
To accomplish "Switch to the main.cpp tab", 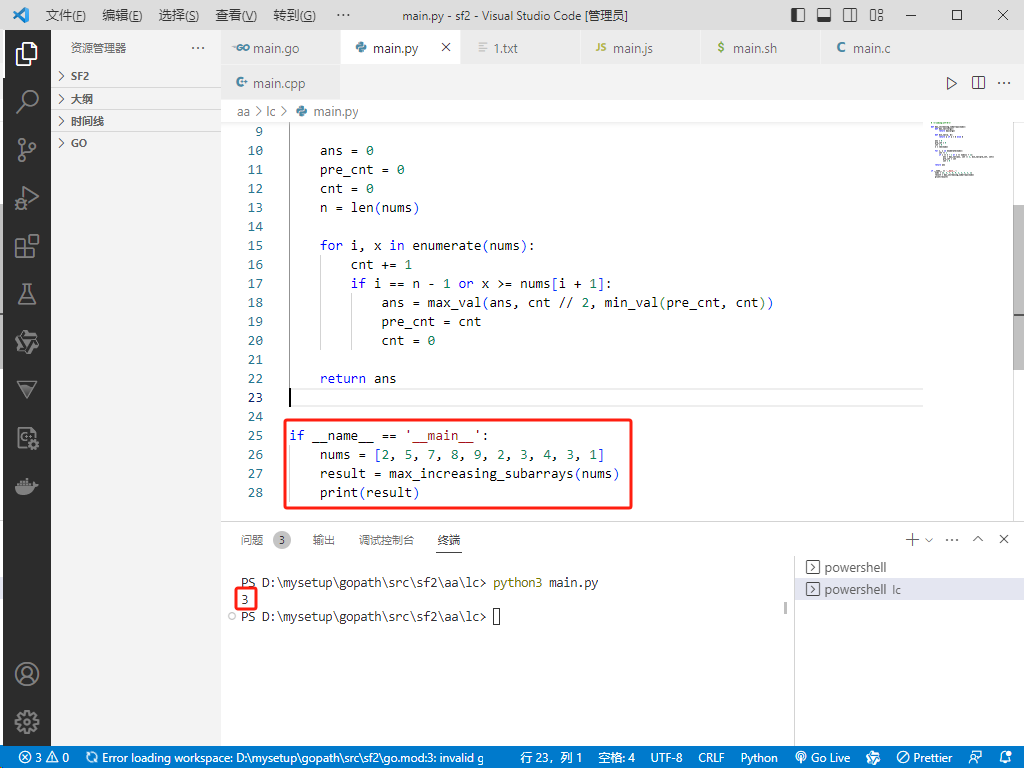I will 280,83.
